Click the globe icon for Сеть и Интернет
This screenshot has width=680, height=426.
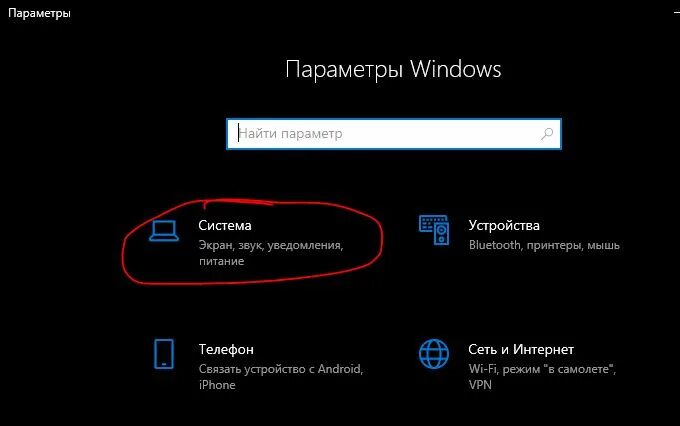coord(434,354)
